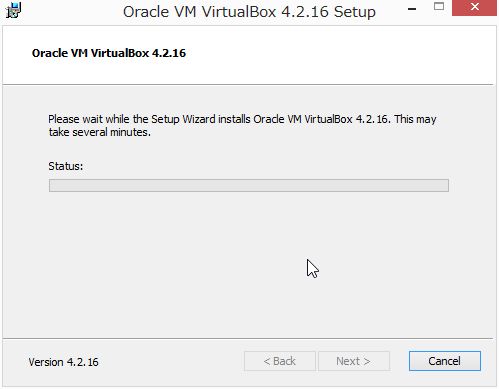This screenshot has height=389, width=499.
Task: Cancel the VirtualBox installation
Action: click(445, 361)
